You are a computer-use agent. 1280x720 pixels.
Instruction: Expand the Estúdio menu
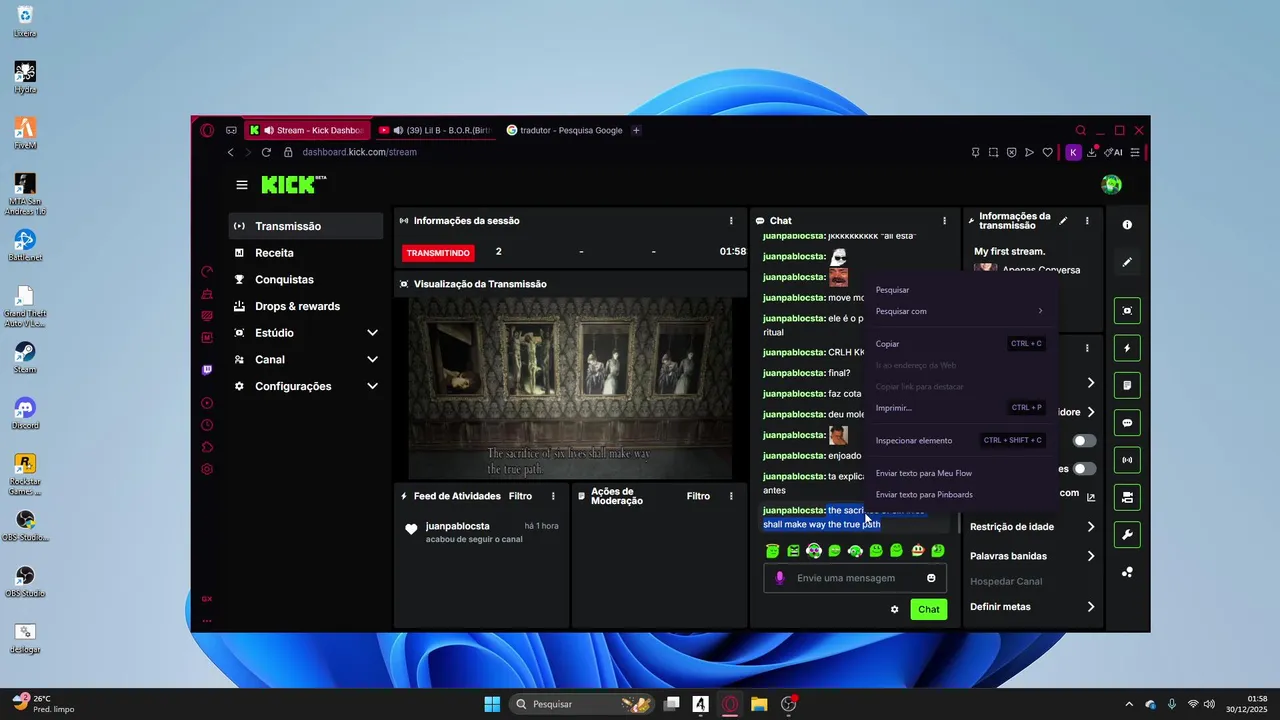[306, 333]
